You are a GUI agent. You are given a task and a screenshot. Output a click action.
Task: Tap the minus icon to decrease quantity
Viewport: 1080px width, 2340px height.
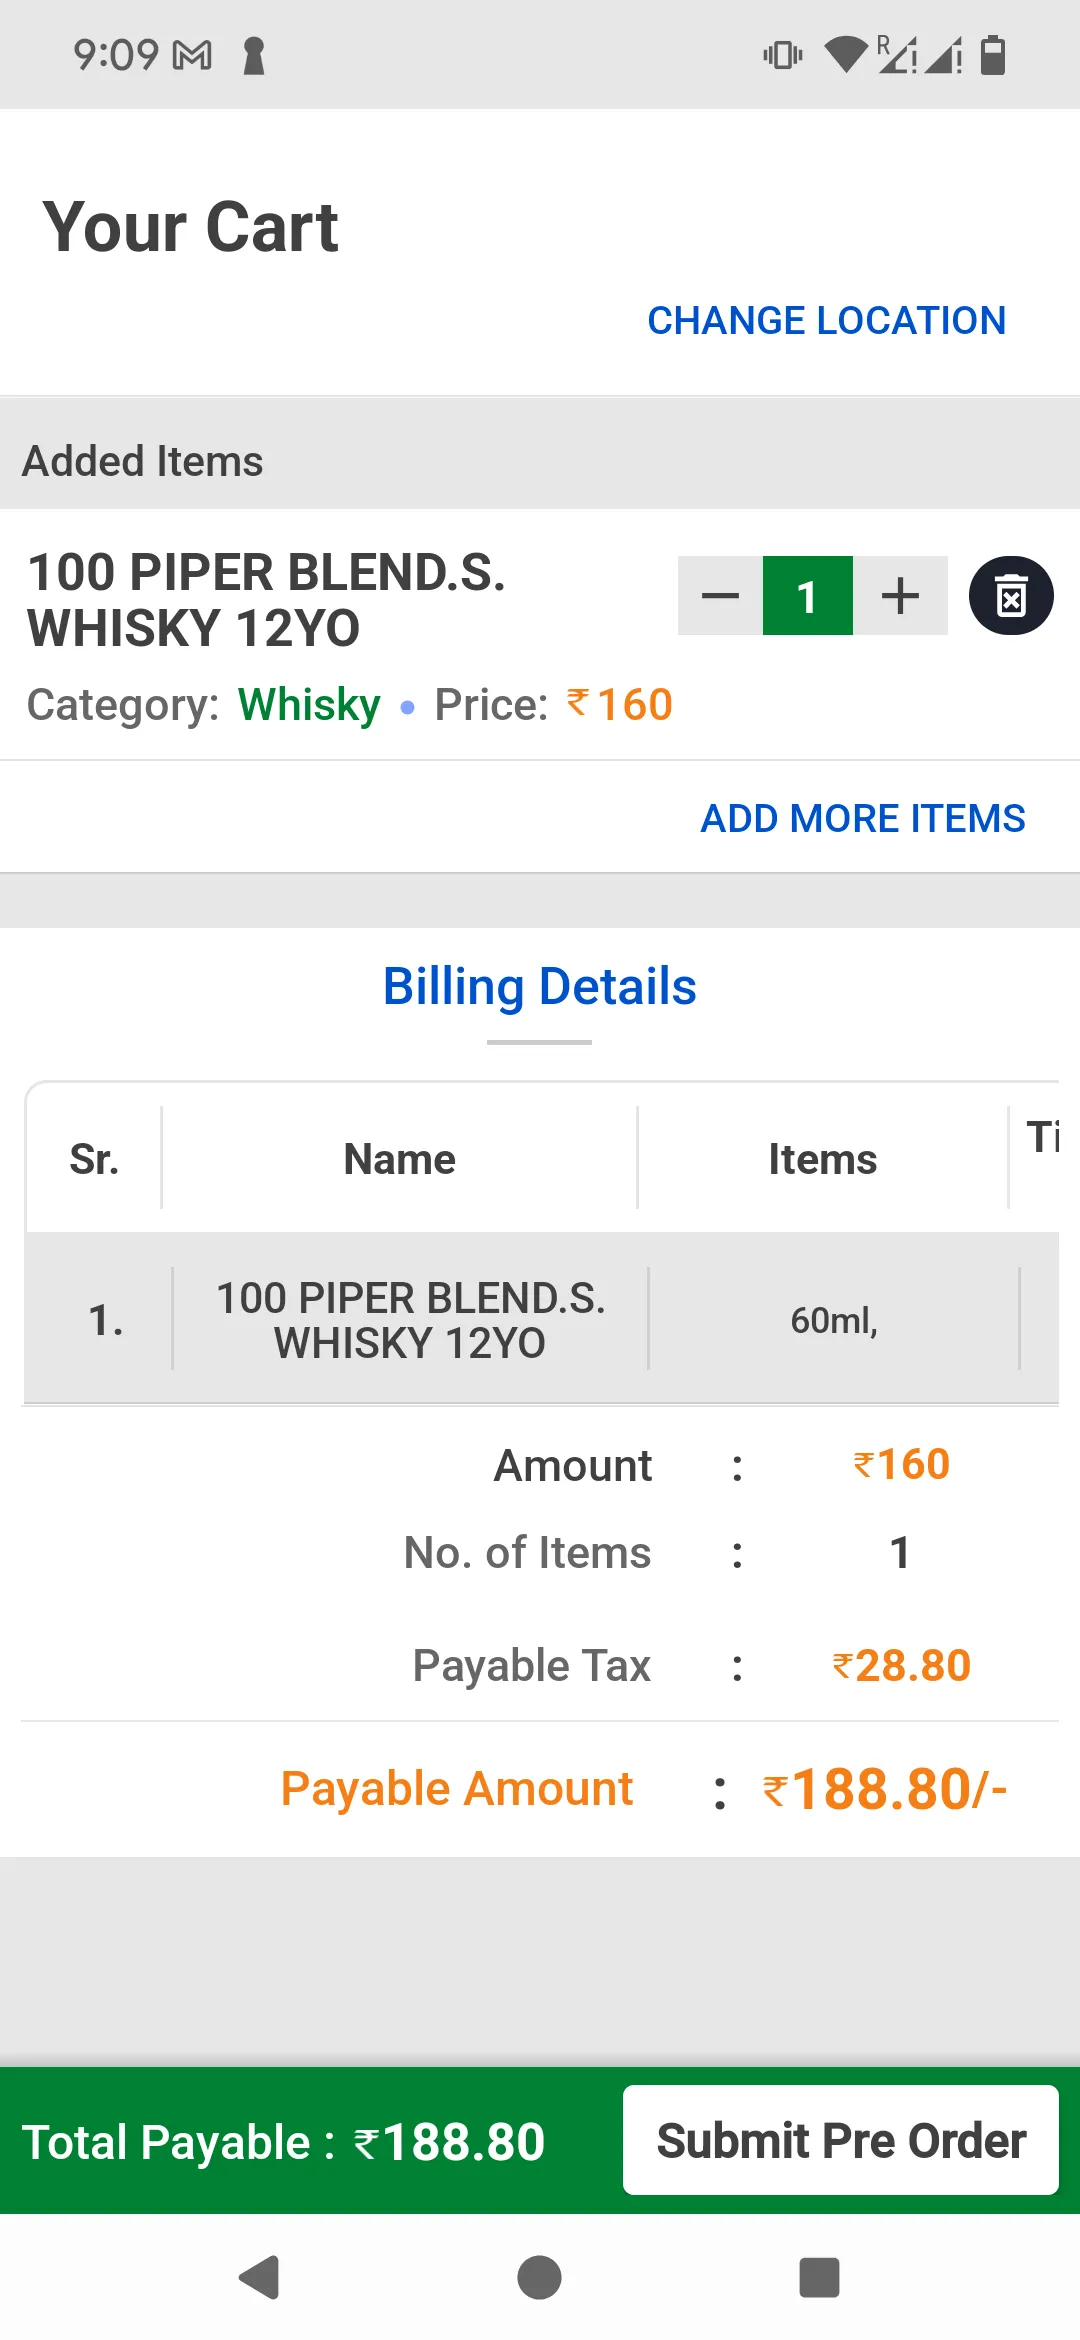click(x=719, y=595)
